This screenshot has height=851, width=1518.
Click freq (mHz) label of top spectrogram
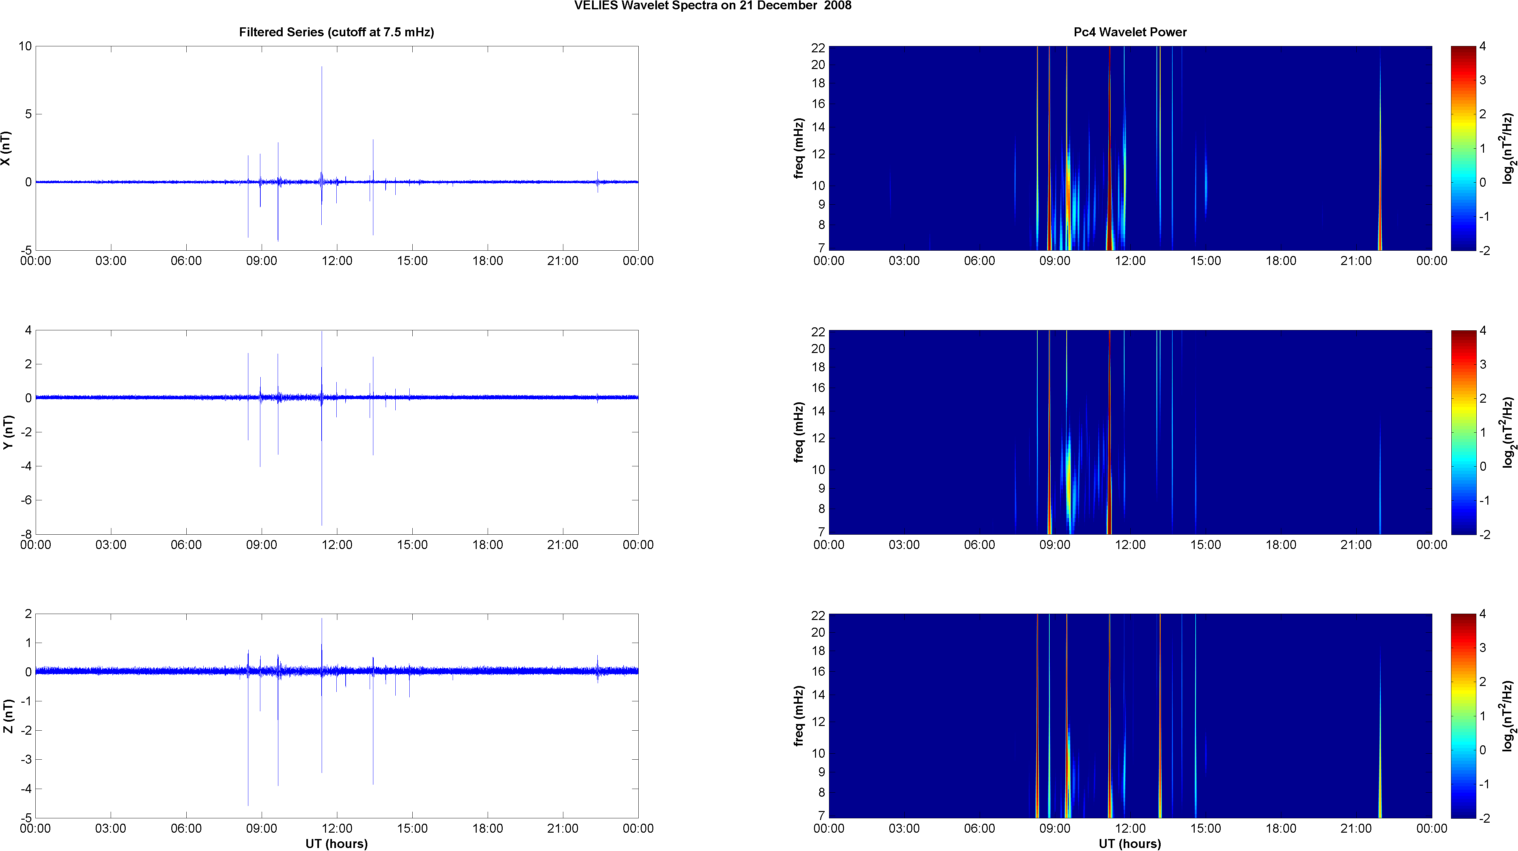(799, 148)
